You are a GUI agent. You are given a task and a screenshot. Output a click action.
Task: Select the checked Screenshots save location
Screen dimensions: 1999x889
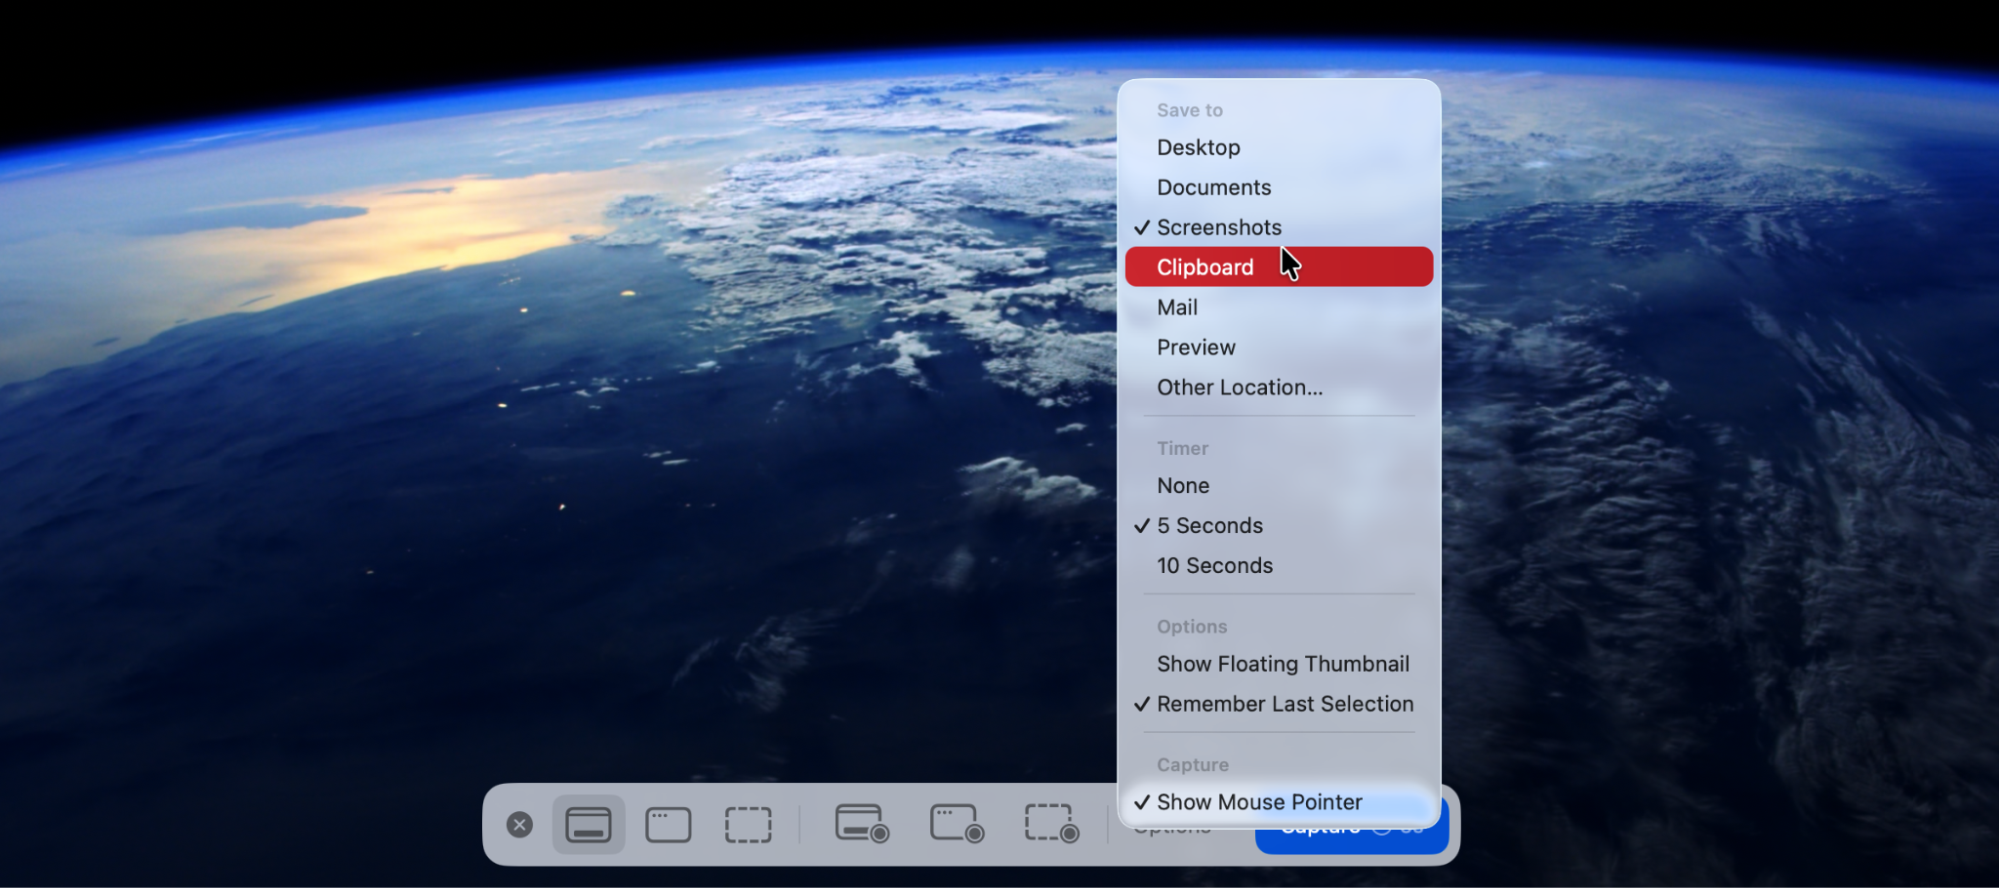1279,227
